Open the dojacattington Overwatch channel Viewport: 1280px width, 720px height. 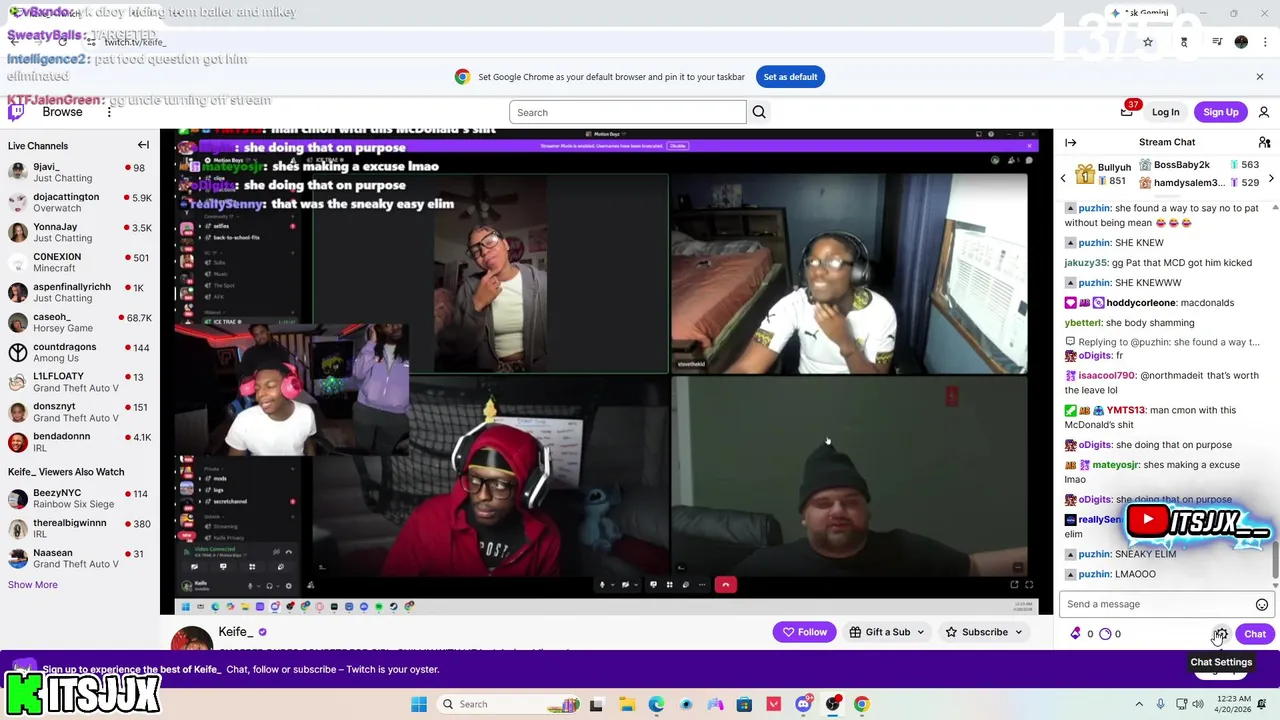[x=80, y=202]
